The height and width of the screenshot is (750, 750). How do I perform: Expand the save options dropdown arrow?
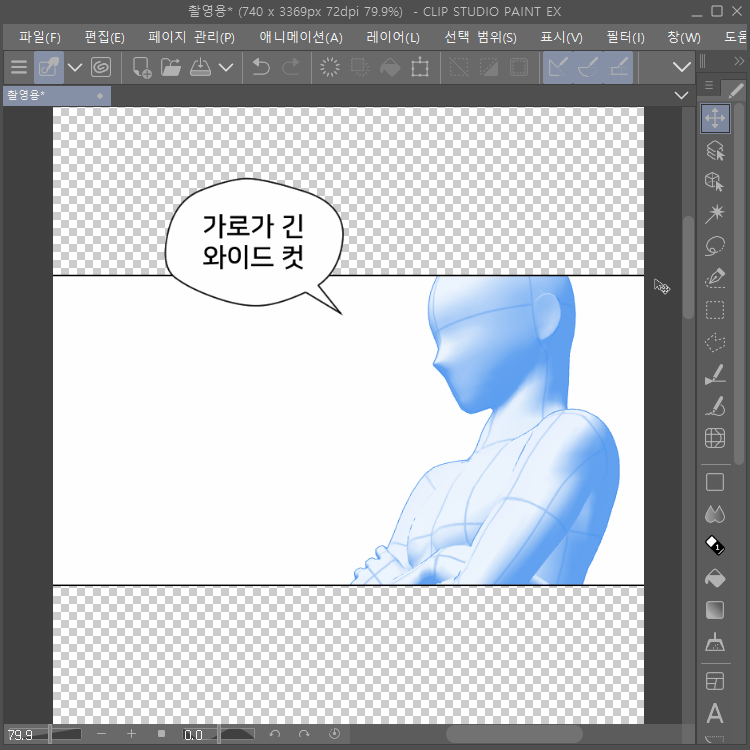click(226, 67)
